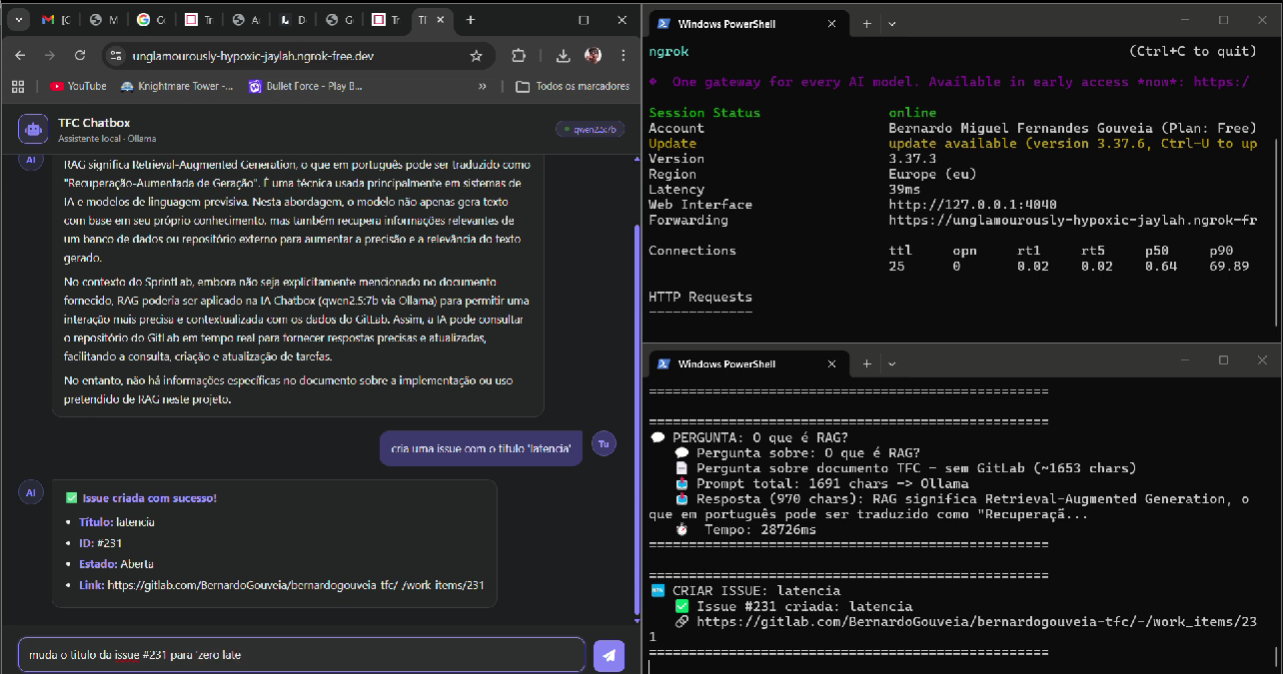Screen dimensions: 1283x674
Task: Open the new-tab dropdown in the lower PowerShell window
Action: (x=892, y=363)
